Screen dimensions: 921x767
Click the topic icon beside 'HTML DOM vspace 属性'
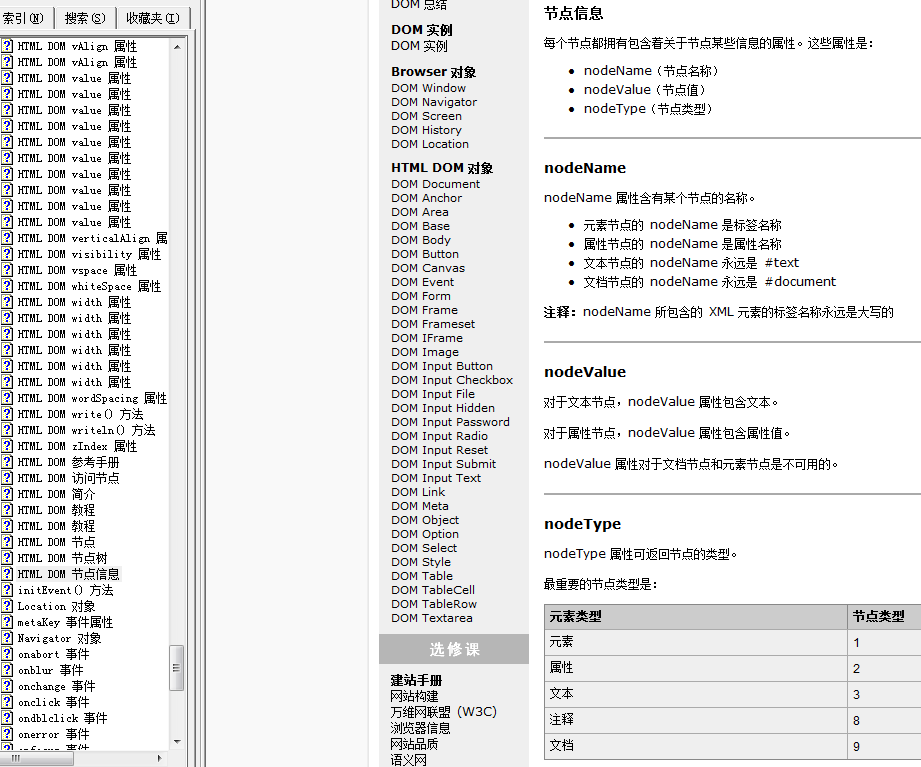coord(7,270)
